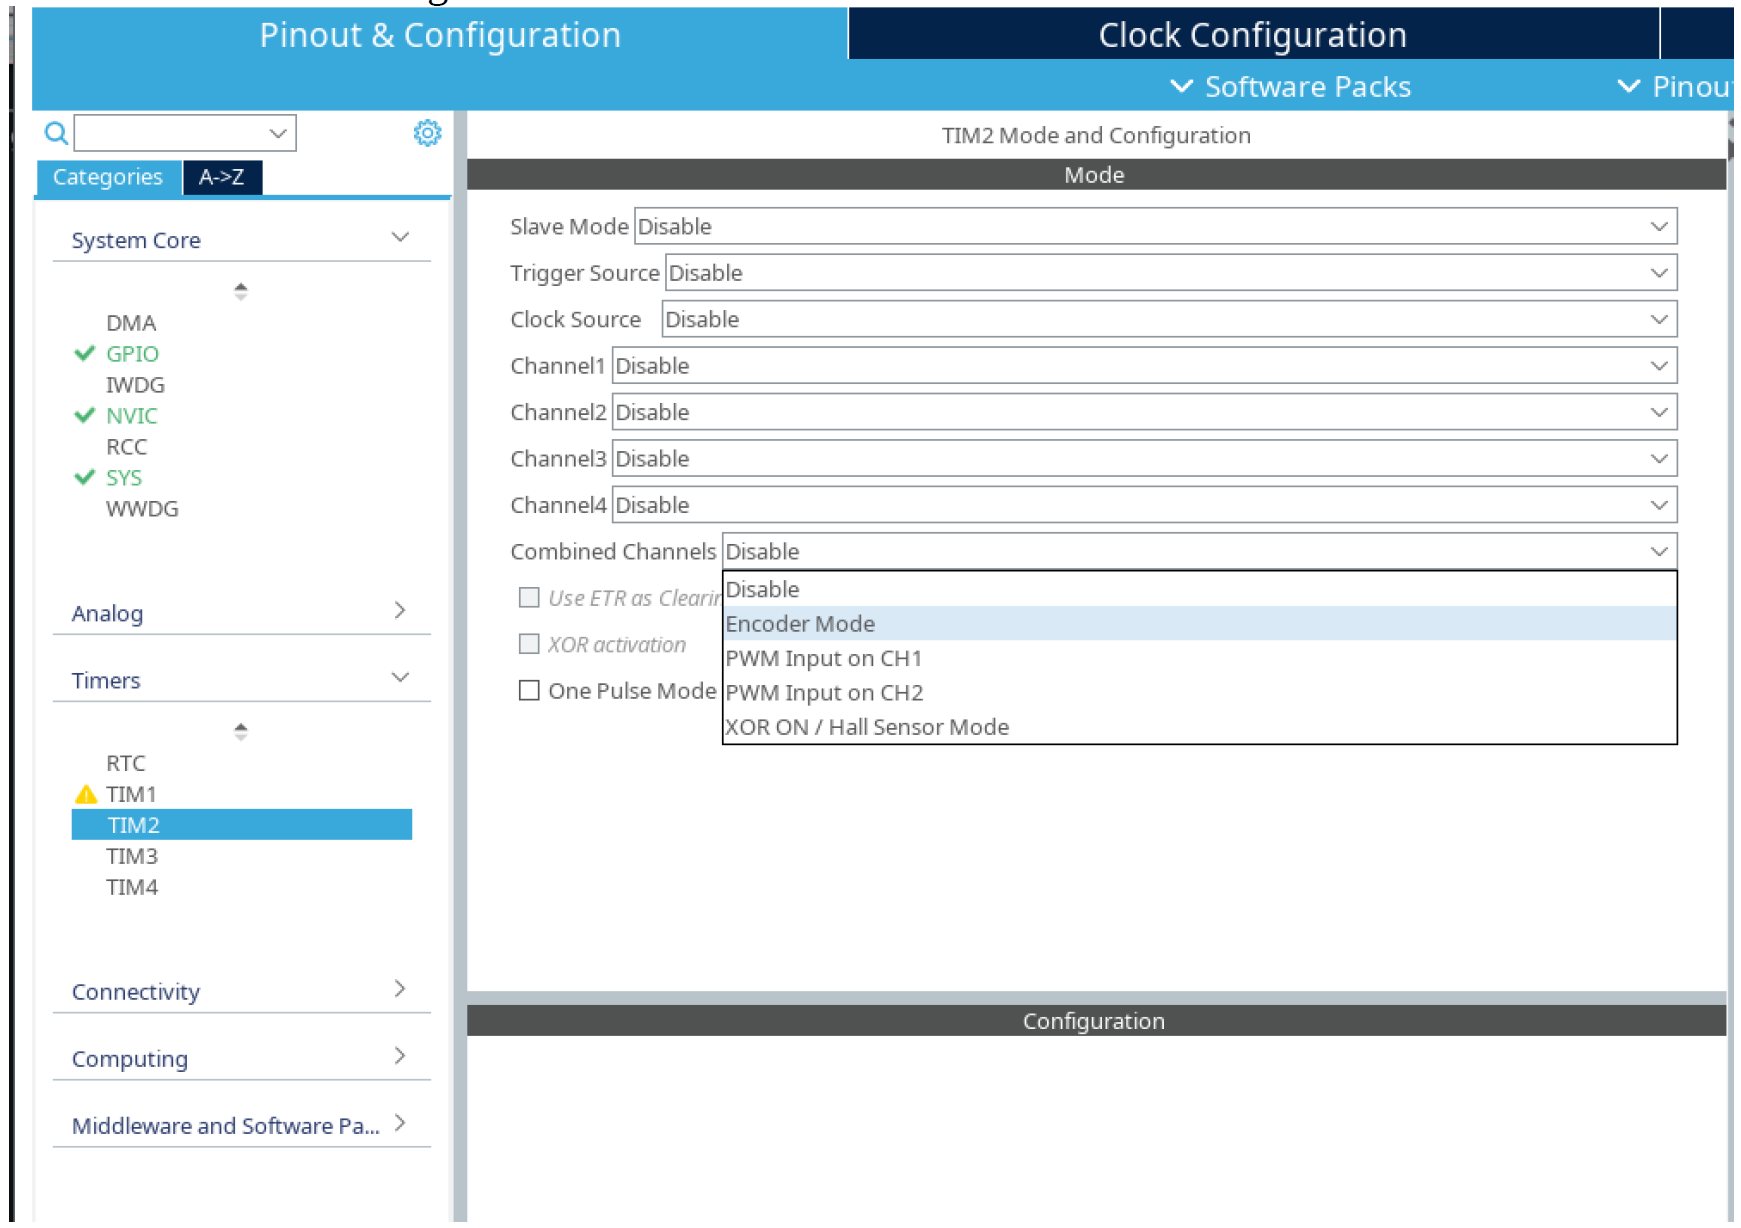Click the search magnifier icon
The height and width of the screenshot is (1228, 1741).
coord(56,133)
